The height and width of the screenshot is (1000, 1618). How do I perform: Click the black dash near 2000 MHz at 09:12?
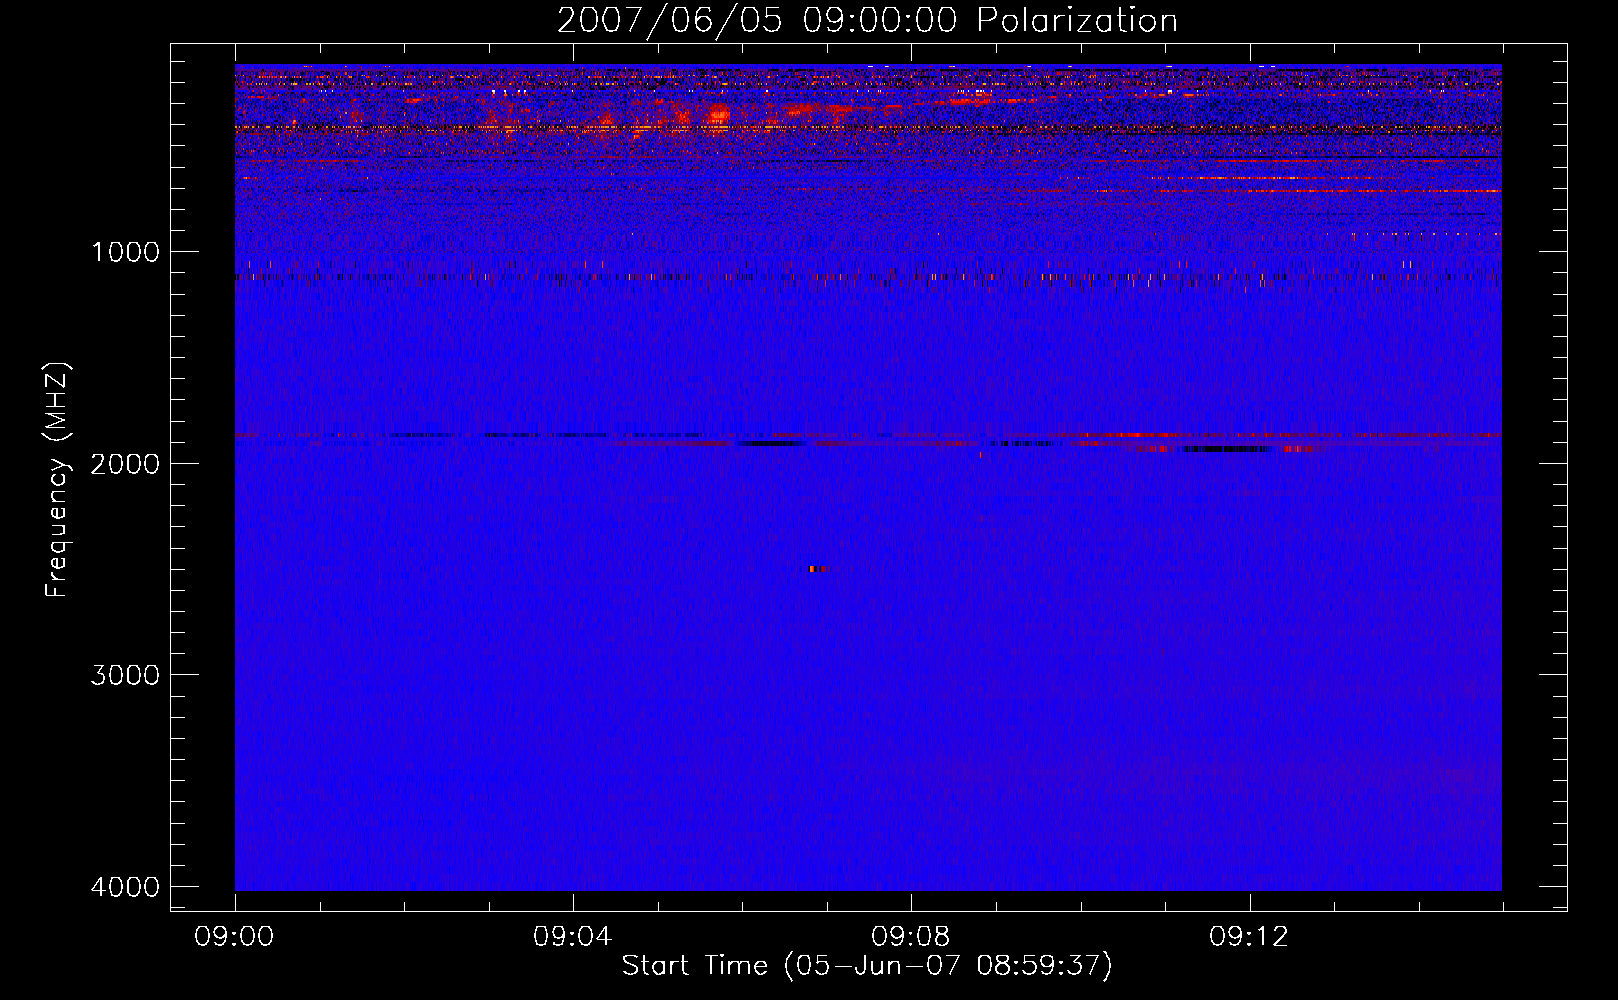tap(1226, 449)
